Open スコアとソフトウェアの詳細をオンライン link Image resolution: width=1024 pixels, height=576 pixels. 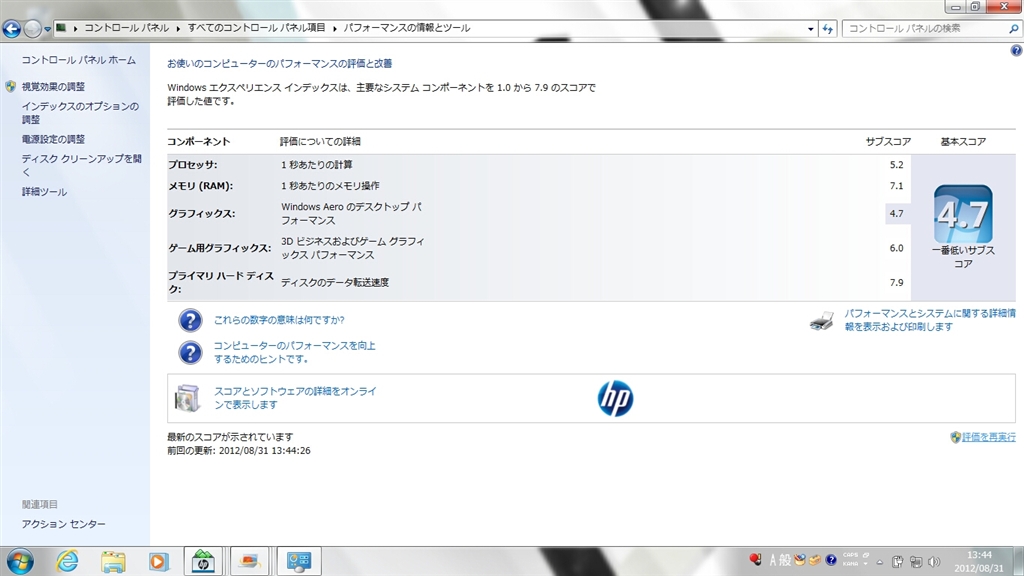click(x=295, y=398)
